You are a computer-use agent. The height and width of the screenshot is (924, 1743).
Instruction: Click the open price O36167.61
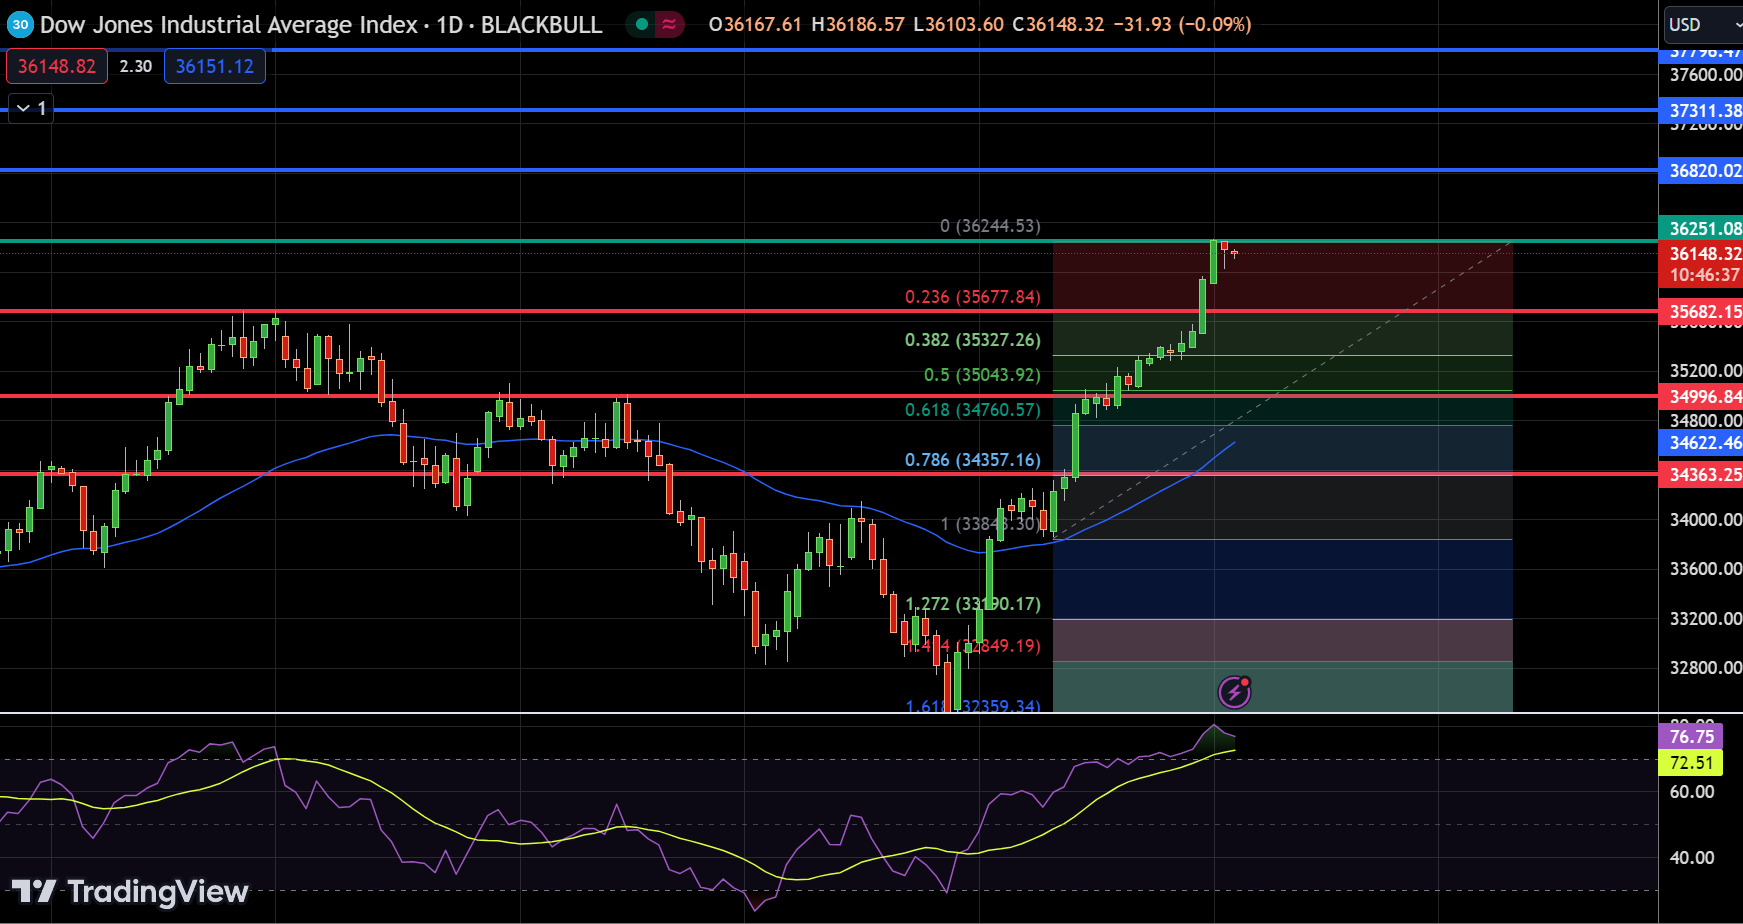[x=755, y=24]
